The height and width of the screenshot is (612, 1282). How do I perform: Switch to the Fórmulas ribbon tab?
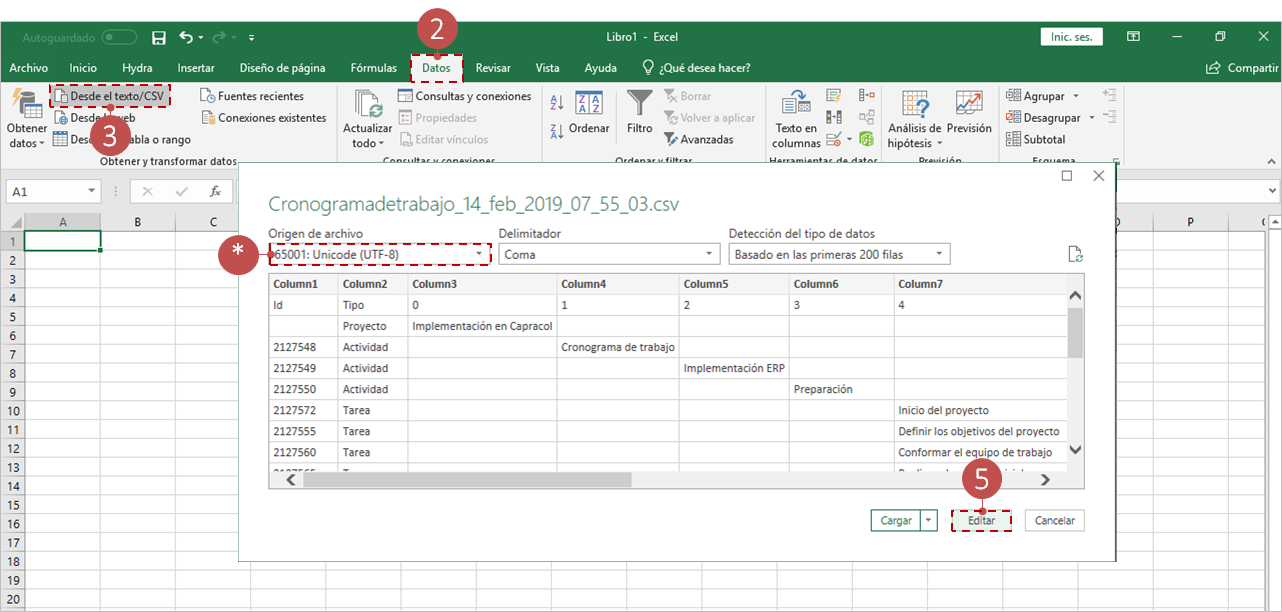[373, 68]
